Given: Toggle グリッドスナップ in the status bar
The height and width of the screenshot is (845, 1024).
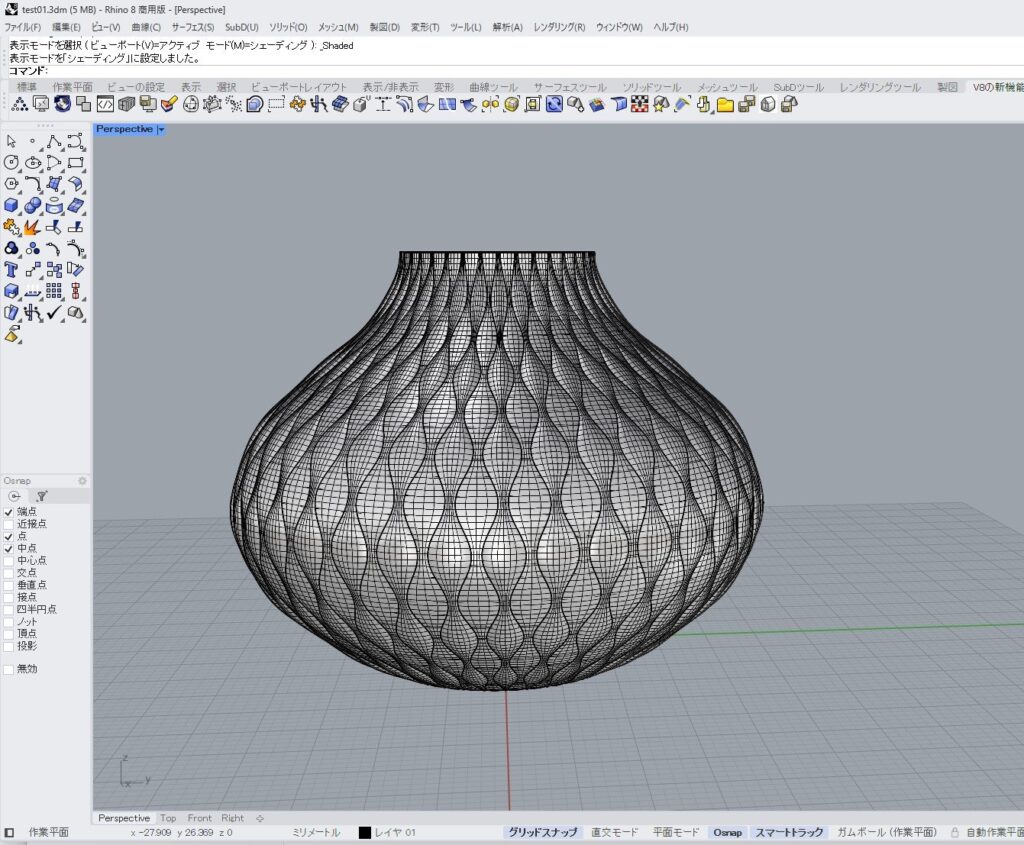Looking at the screenshot, I should [x=542, y=832].
